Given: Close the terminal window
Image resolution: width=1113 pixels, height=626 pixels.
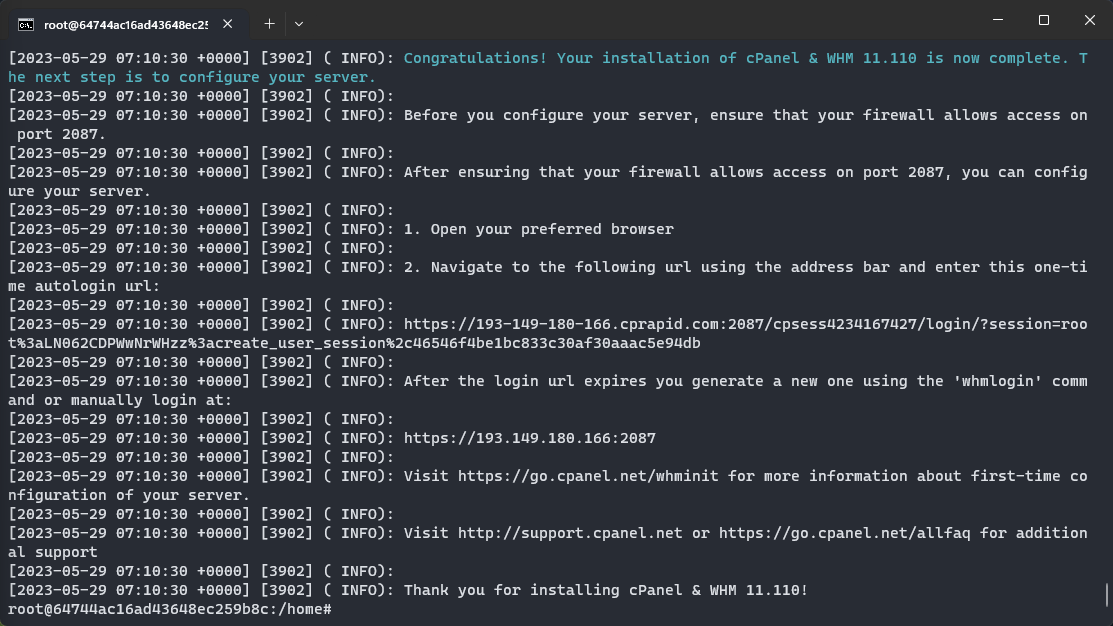Looking at the screenshot, I should (x=1090, y=20).
